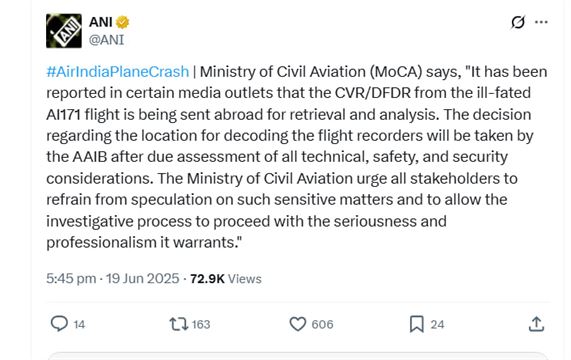Click the repost count 163
The width and height of the screenshot is (571, 360).
(x=201, y=324)
